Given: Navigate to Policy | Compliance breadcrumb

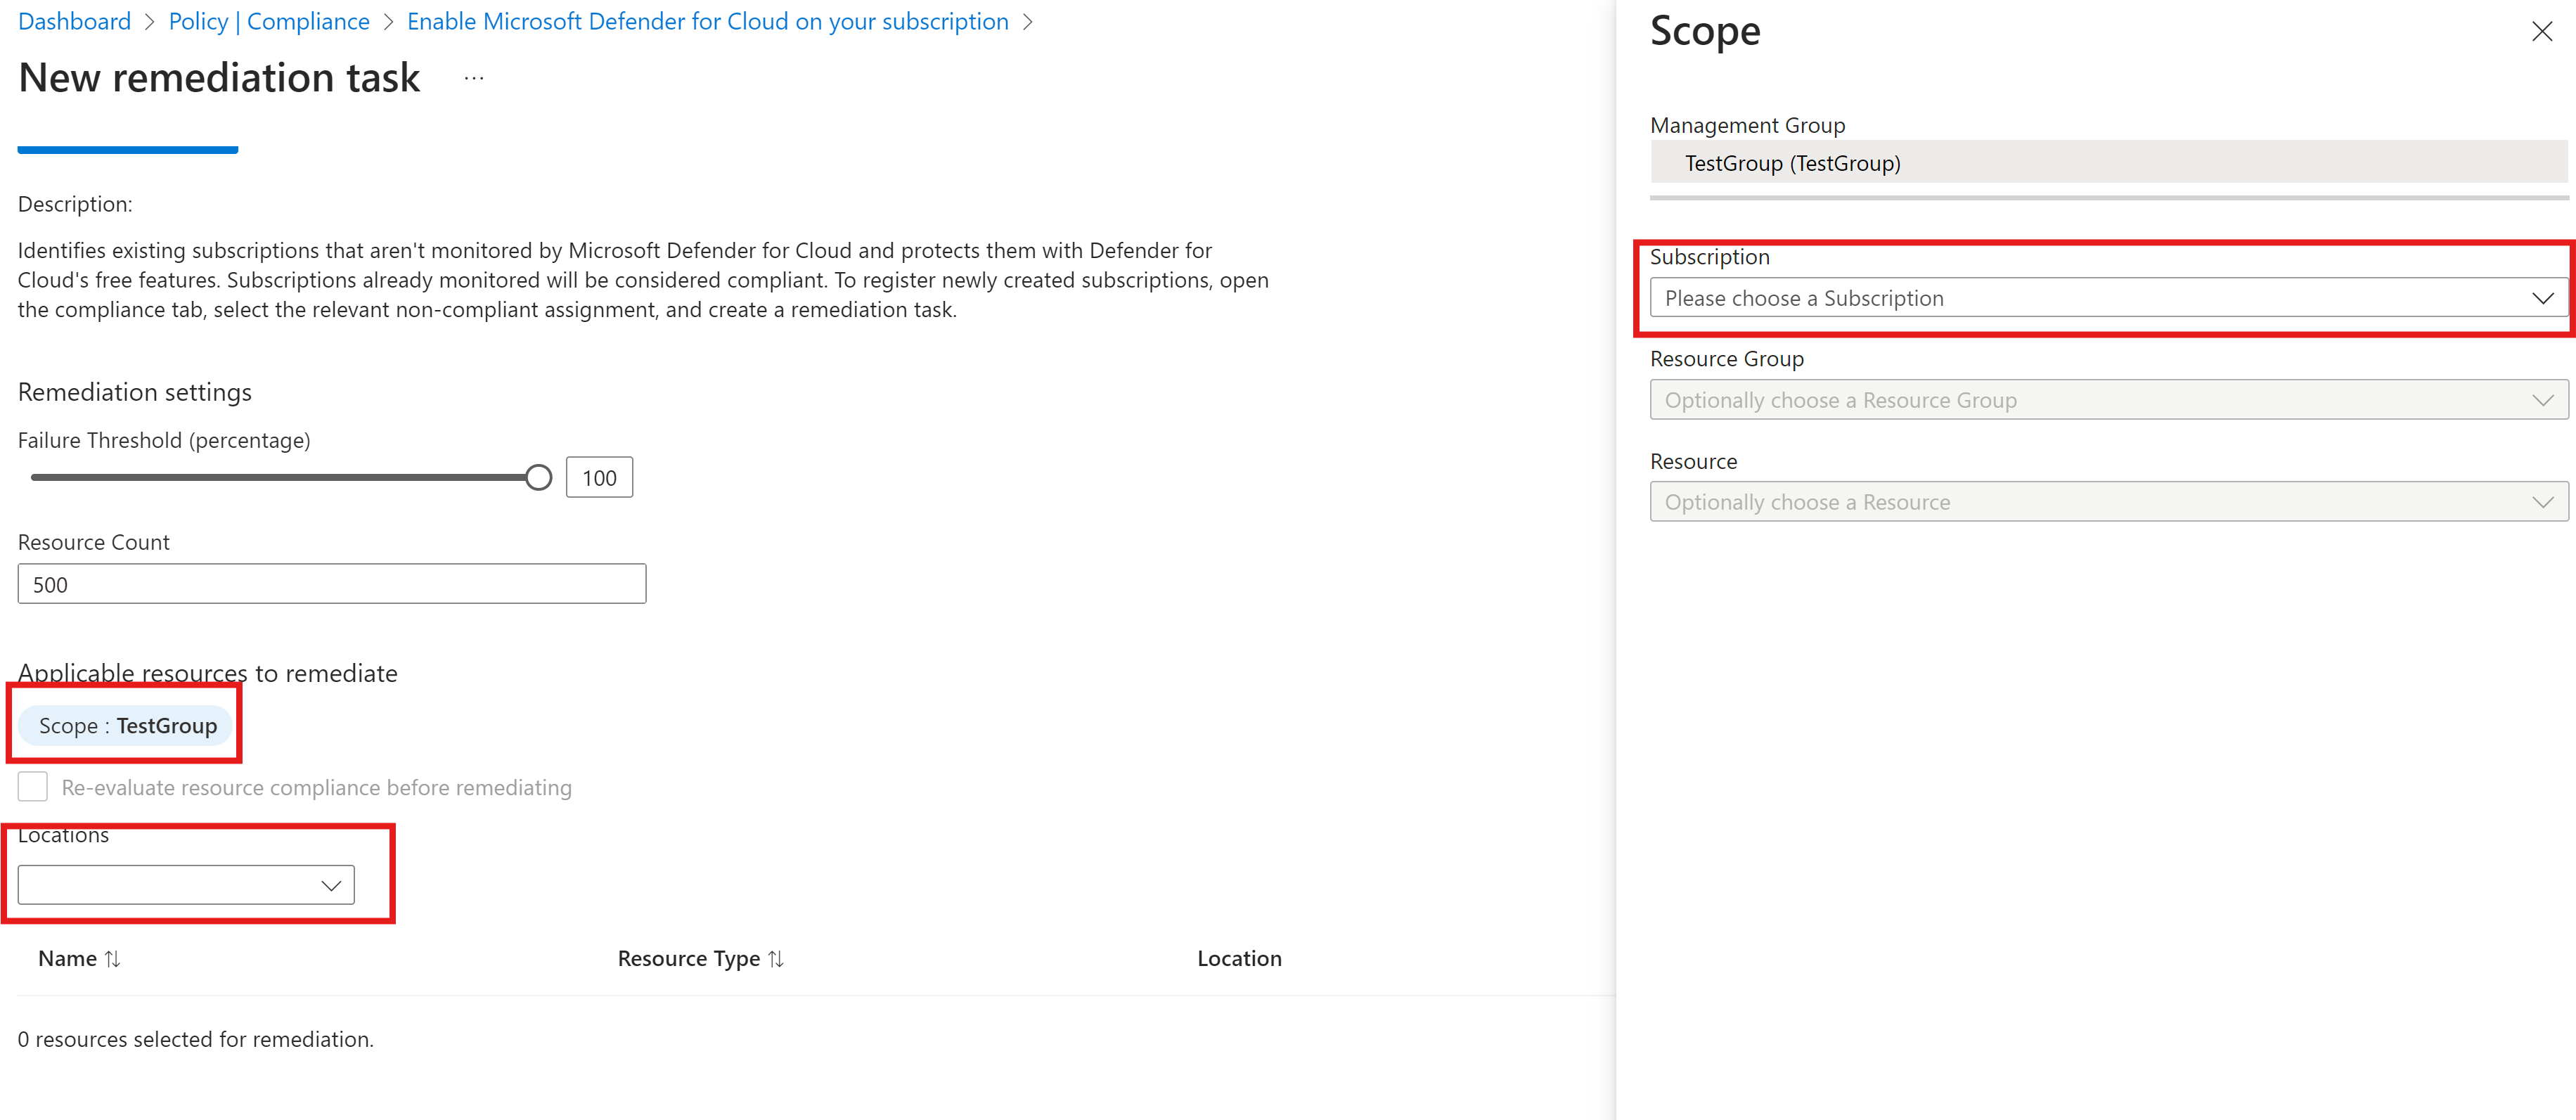Looking at the screenshot, I should coord(269,22).
